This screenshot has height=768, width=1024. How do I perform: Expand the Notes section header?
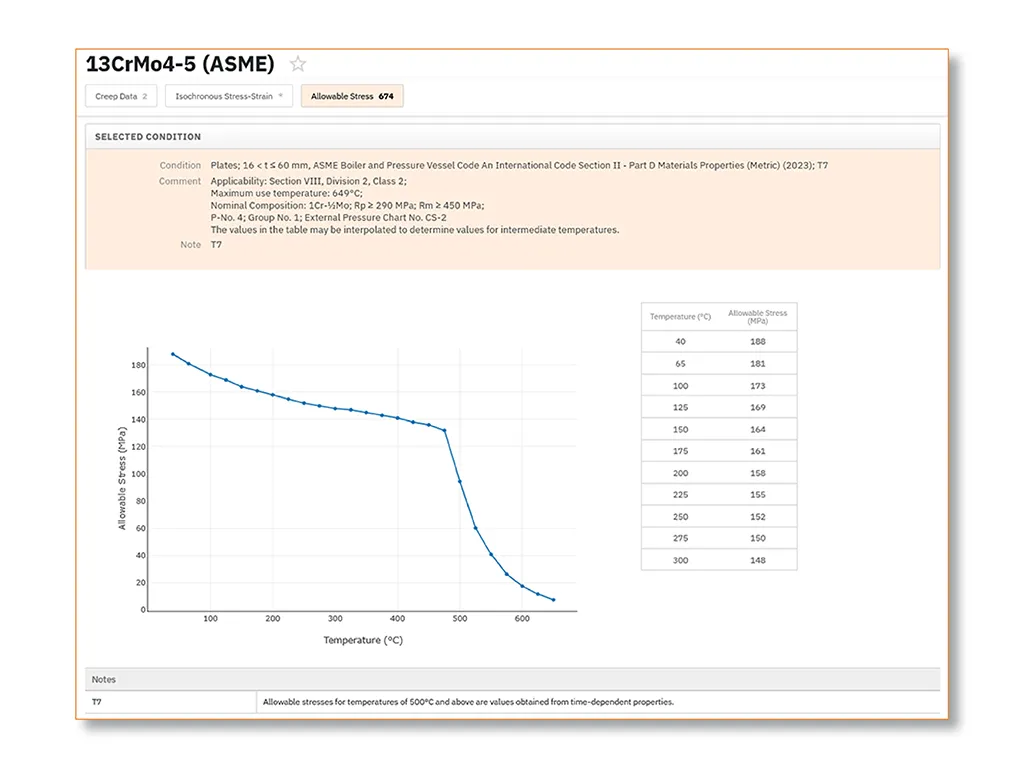pos(104,679)
